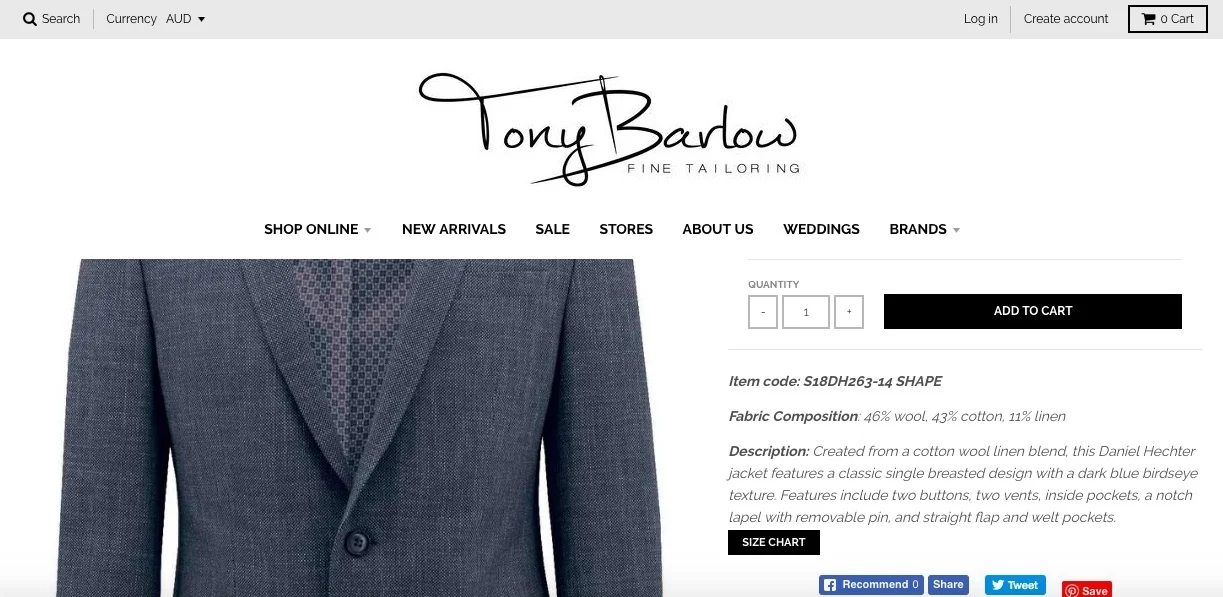Click the Facebook Recommend button
Screen dimensions: 1223x597
coord(871,585)
